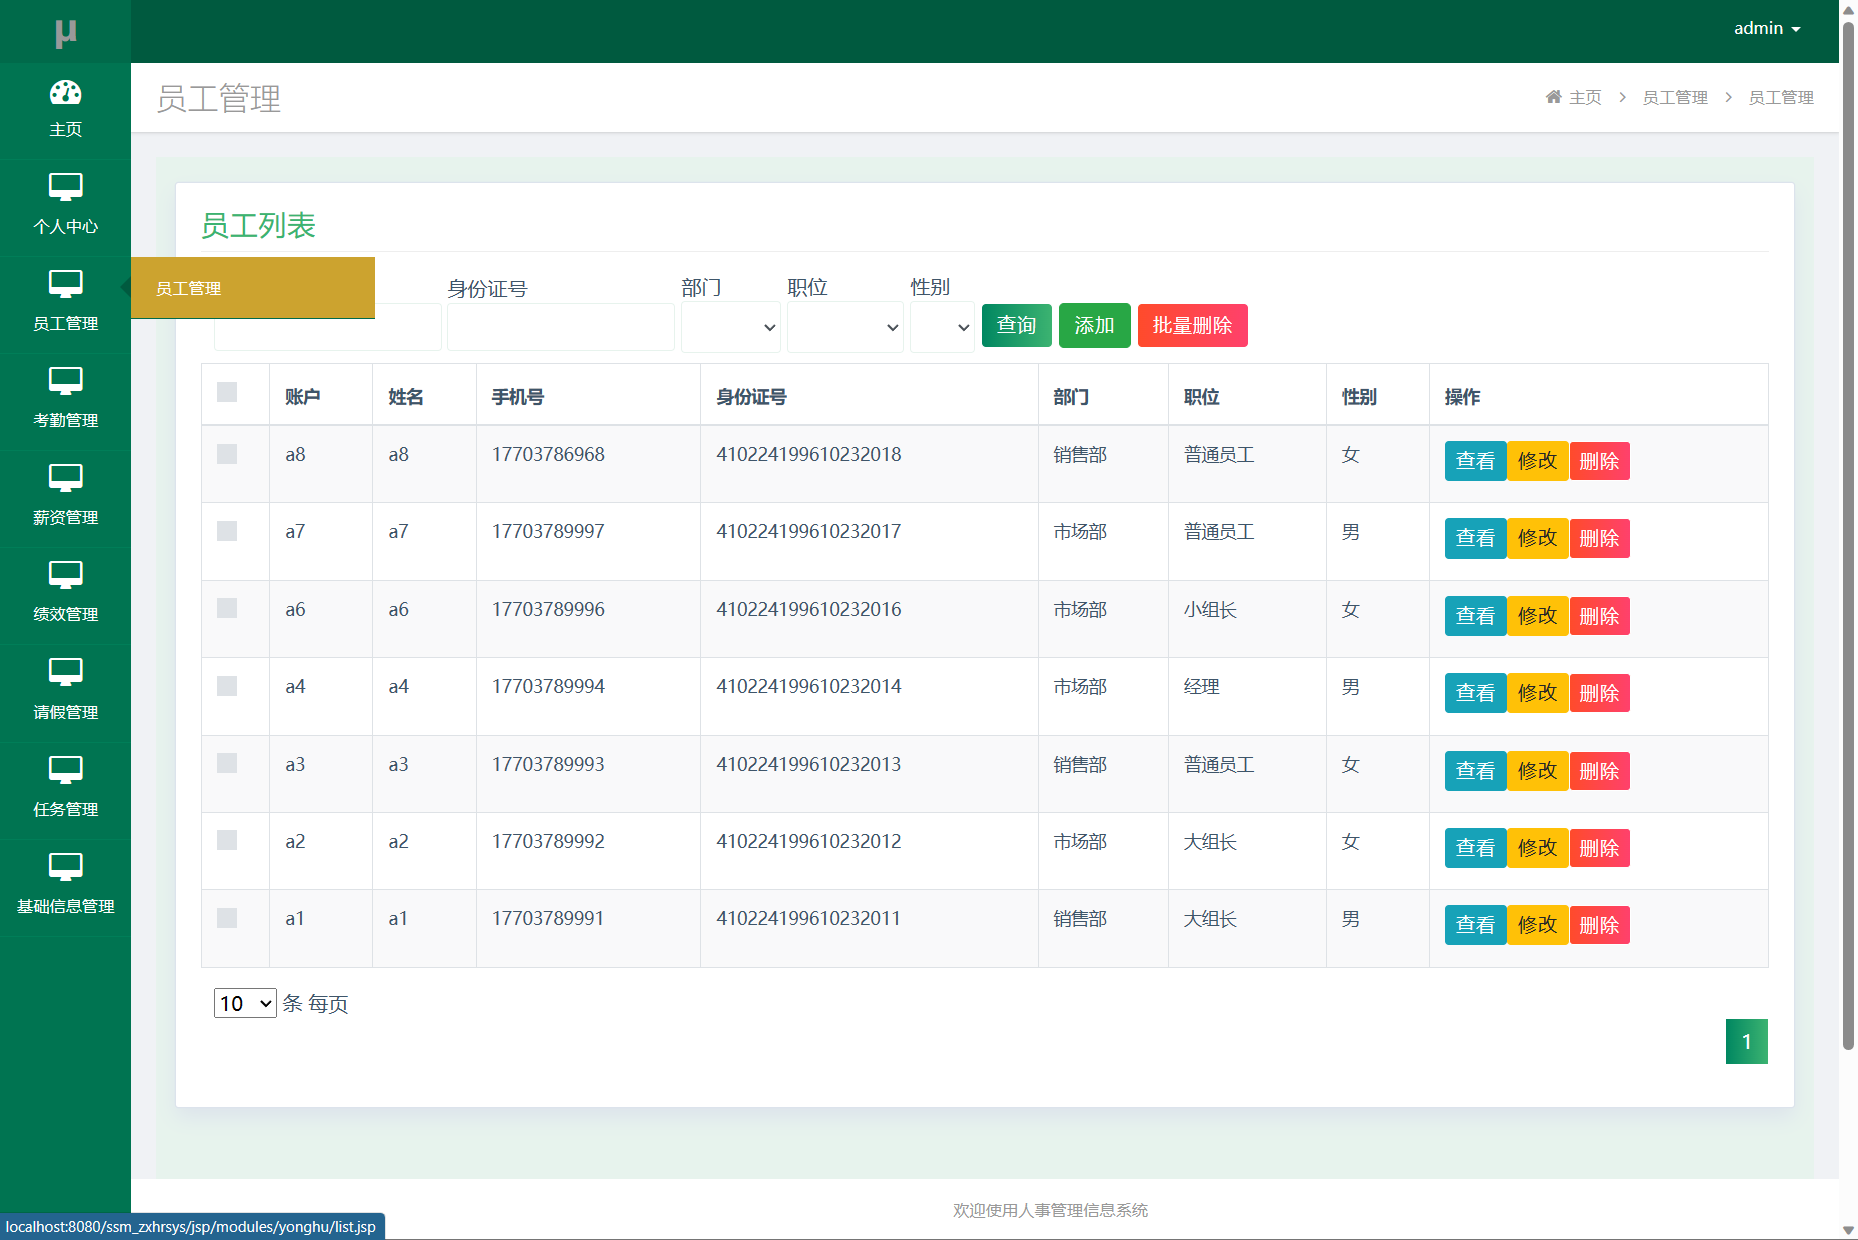1858x1240 pixels.
Task: Click the 员工管理 flyout submenu item
Action: [x=253, y=288]
